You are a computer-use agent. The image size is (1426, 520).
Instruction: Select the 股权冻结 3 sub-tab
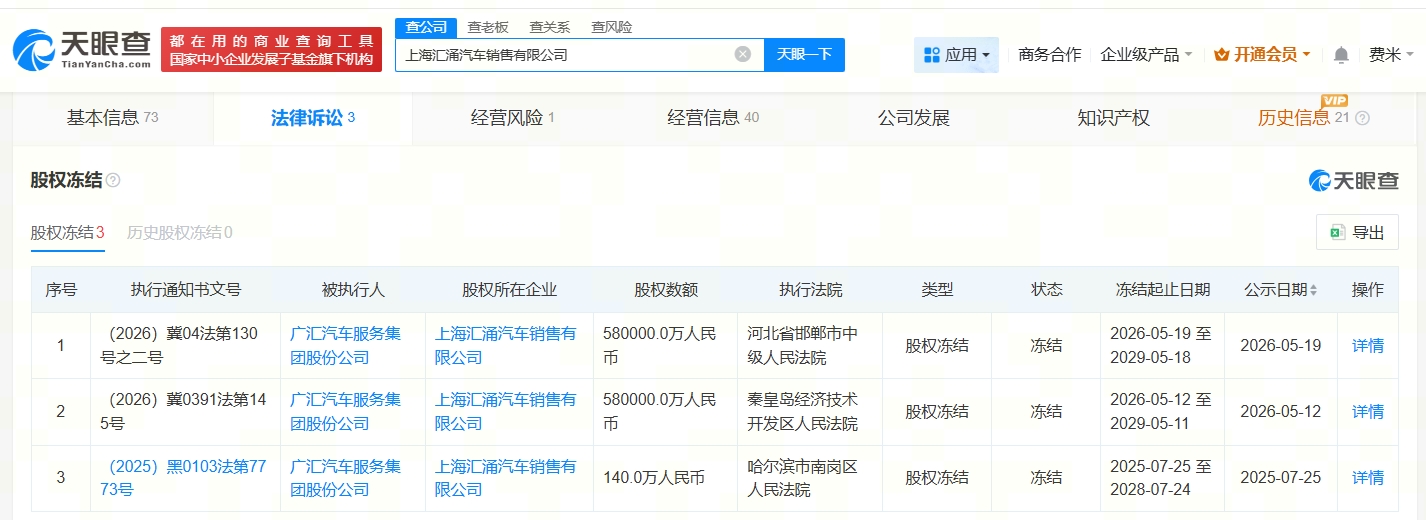[x=67, y=232]
